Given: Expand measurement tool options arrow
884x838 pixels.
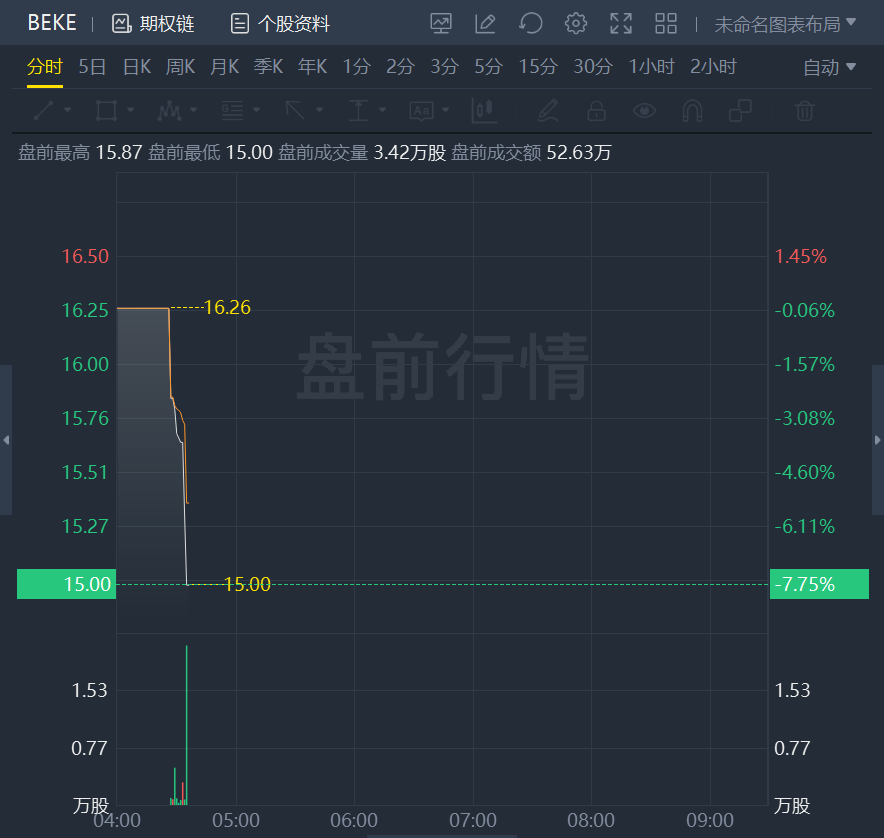Looking at the screenshot, I should [383, 110].
